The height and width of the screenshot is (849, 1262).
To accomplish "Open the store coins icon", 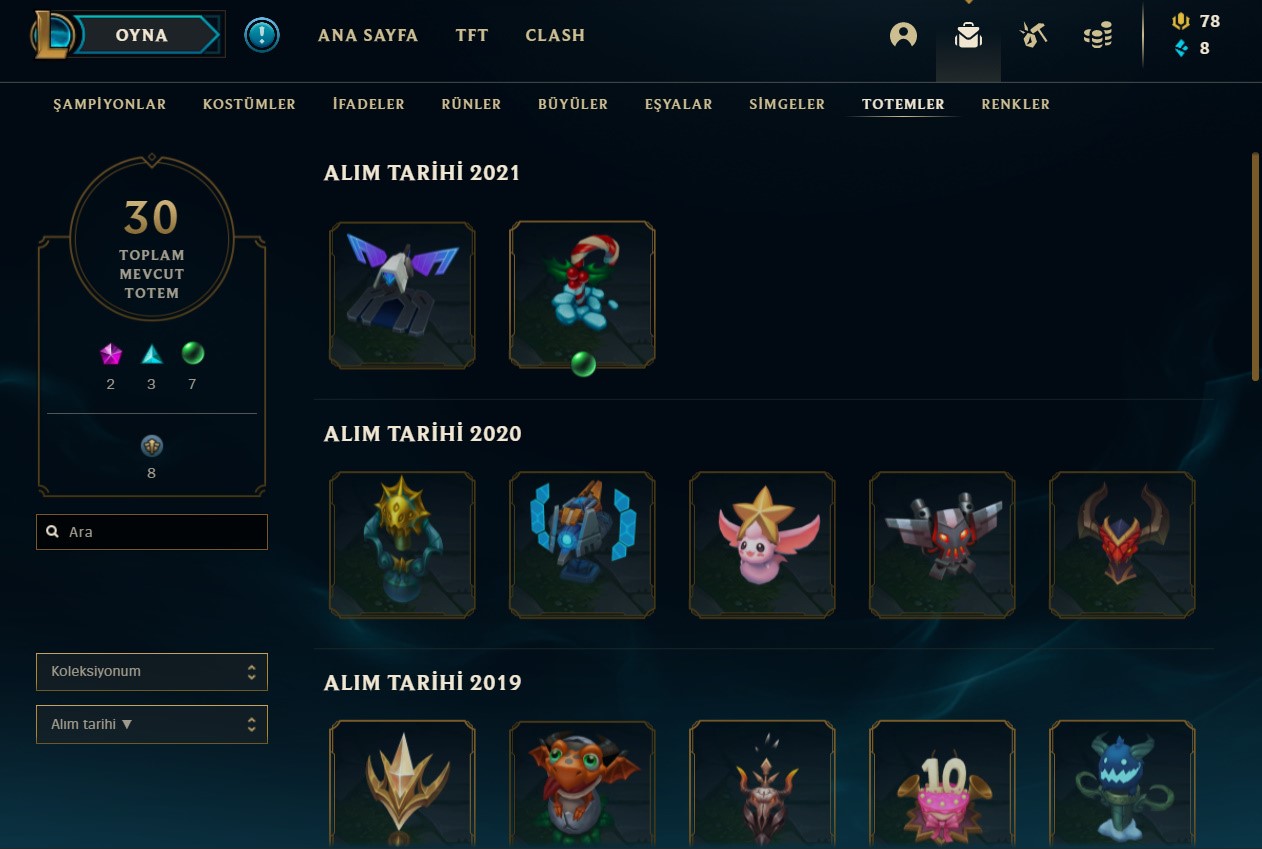I will pos(1098,36).
